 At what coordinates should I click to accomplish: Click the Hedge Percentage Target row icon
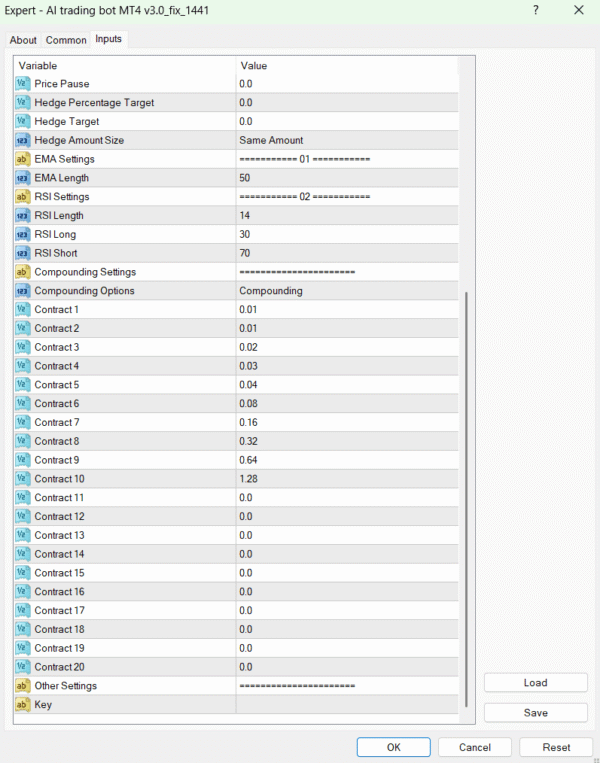click(22, 103)
